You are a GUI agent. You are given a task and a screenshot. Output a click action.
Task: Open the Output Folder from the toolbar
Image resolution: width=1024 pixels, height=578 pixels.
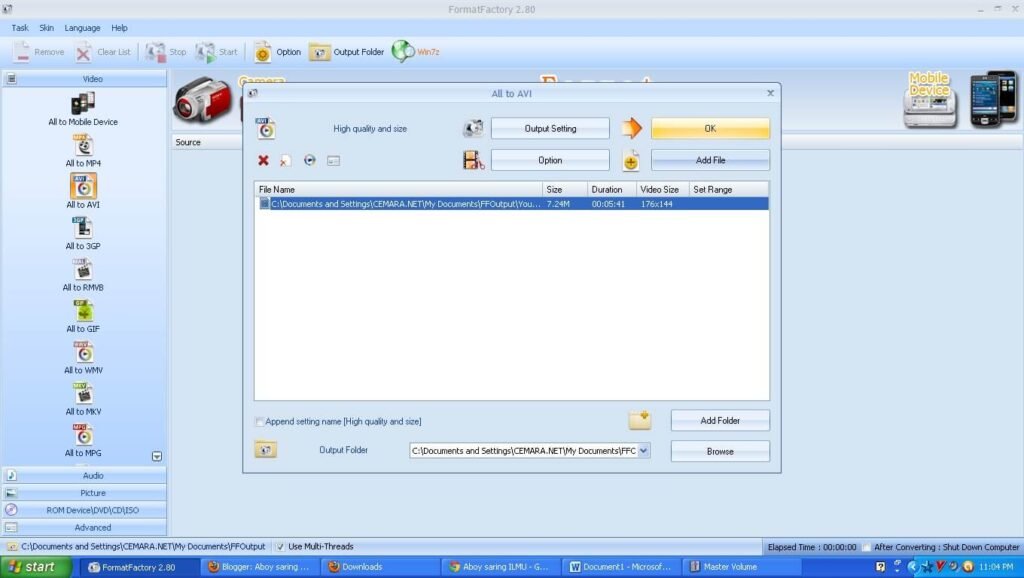click(347, 52)
